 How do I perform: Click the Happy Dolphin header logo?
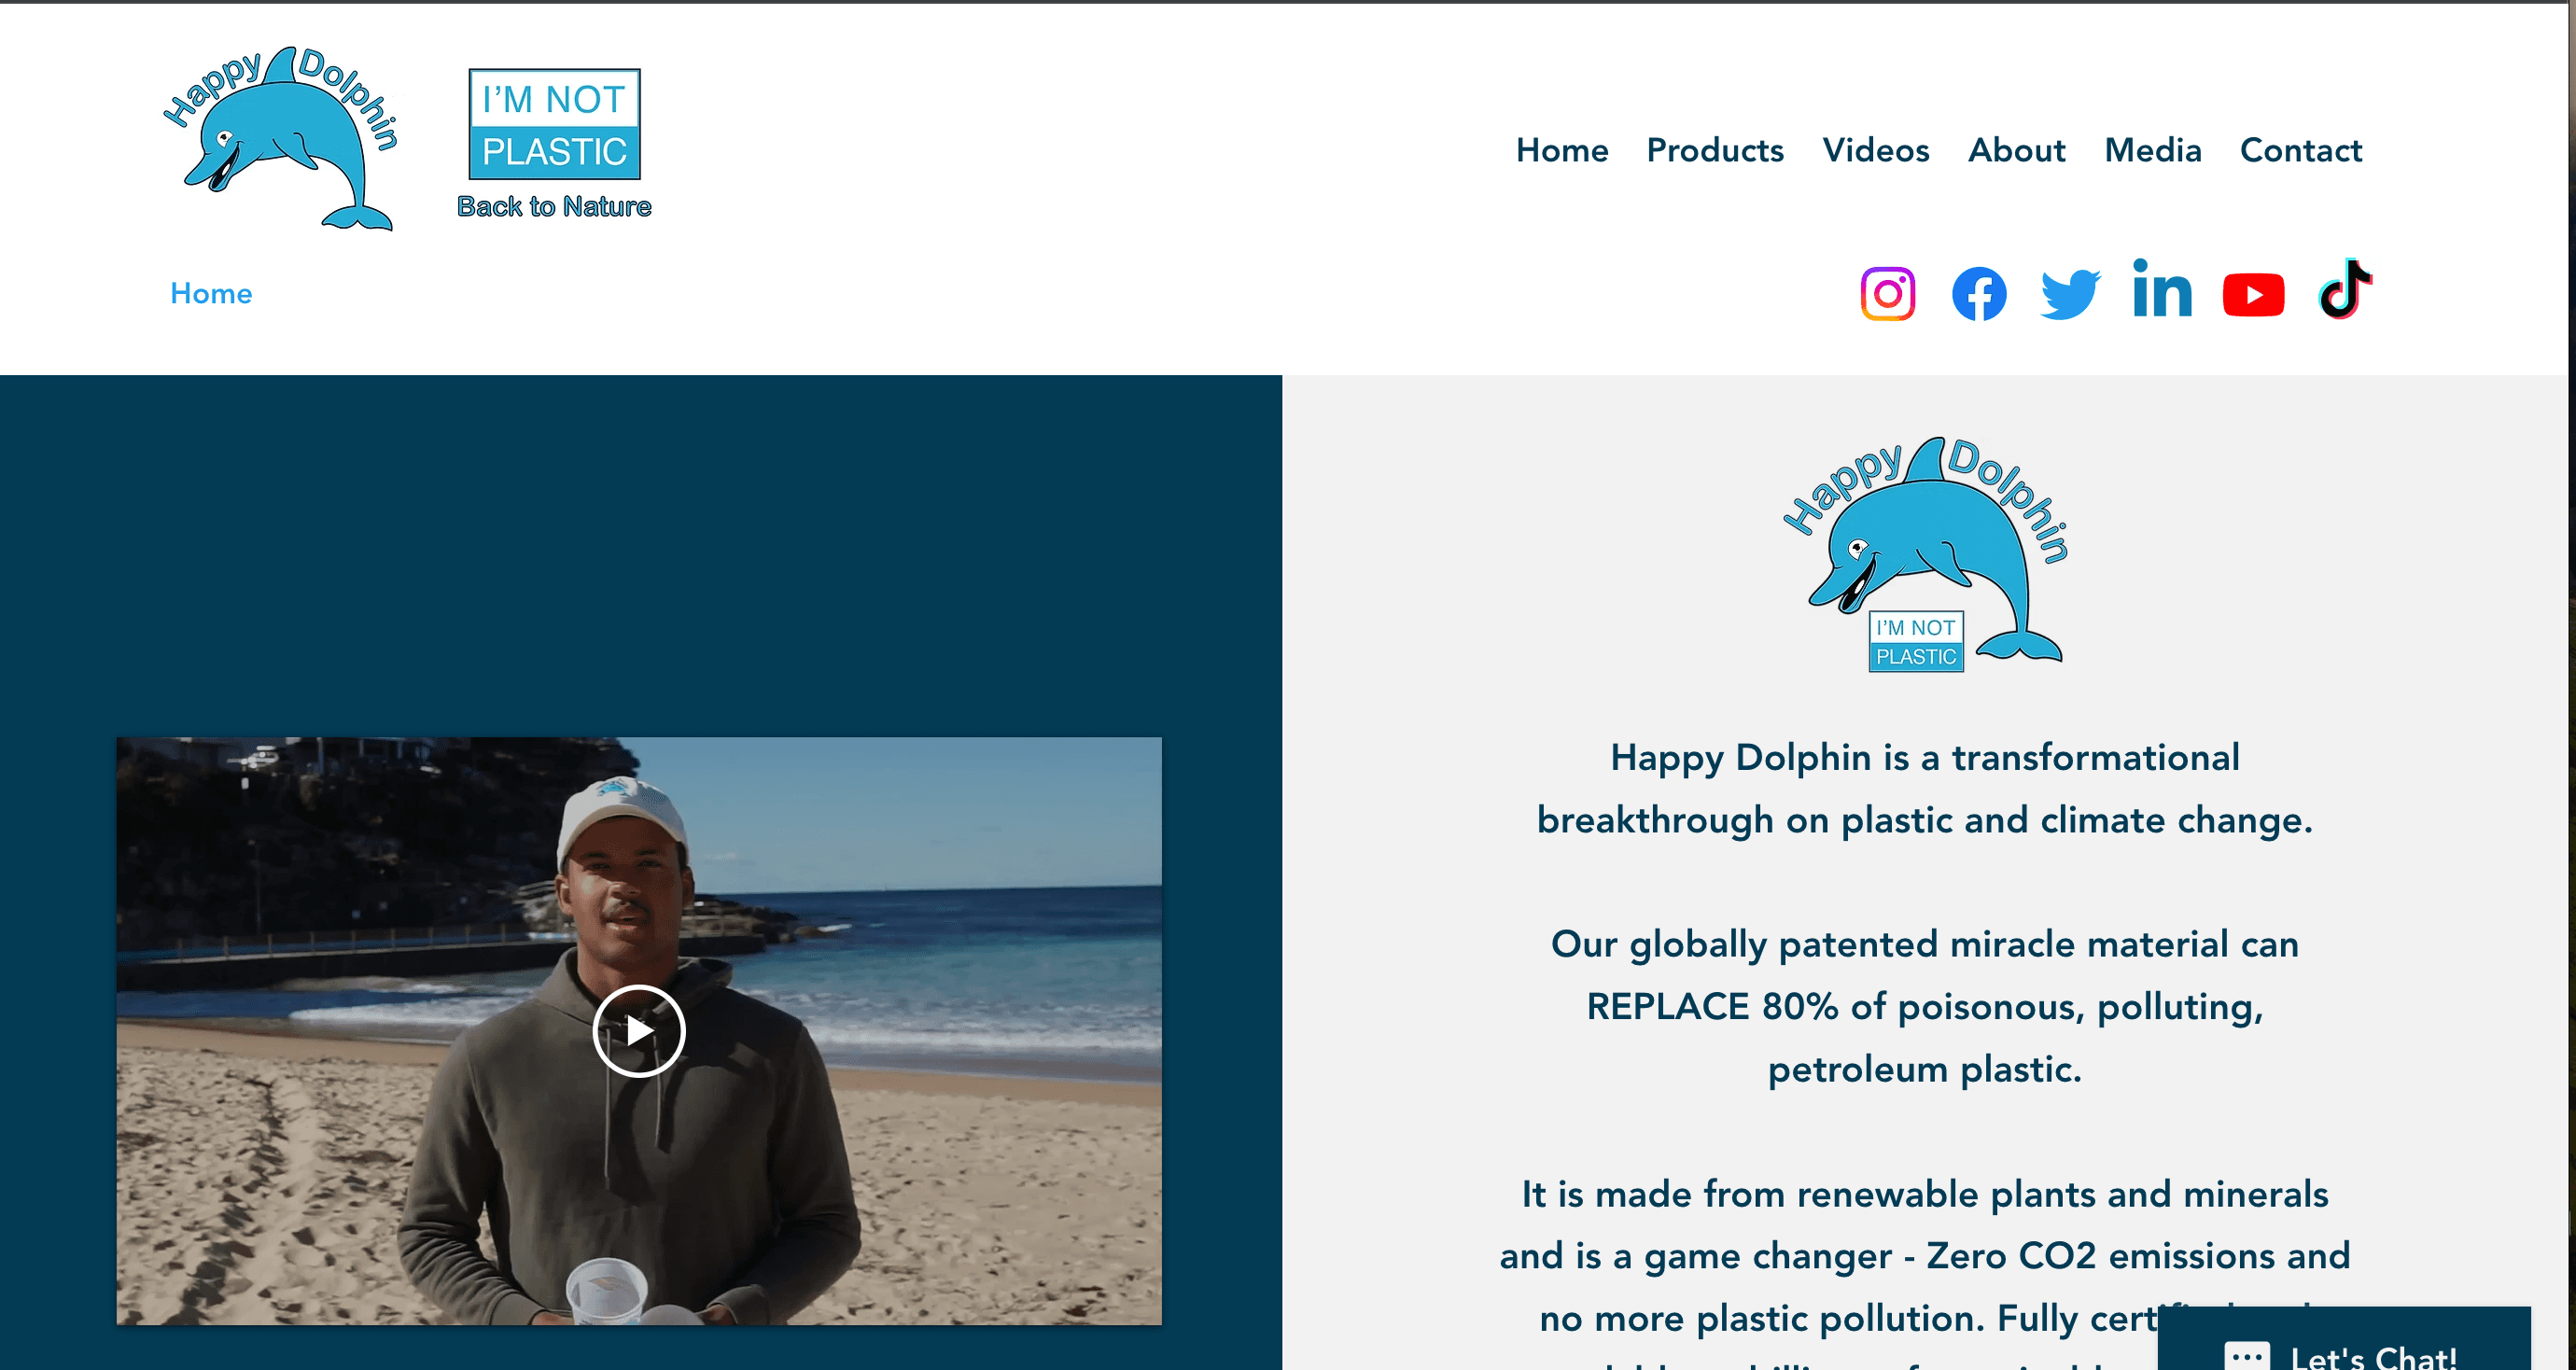coord(281,138)
